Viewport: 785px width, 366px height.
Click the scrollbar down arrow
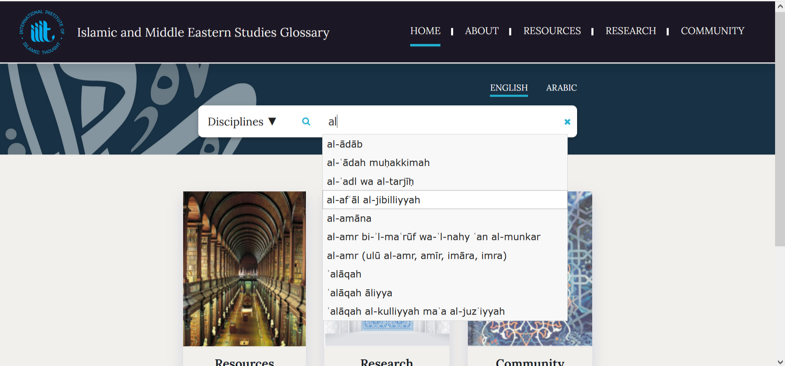pyautogui.click(x=779, y=361)
